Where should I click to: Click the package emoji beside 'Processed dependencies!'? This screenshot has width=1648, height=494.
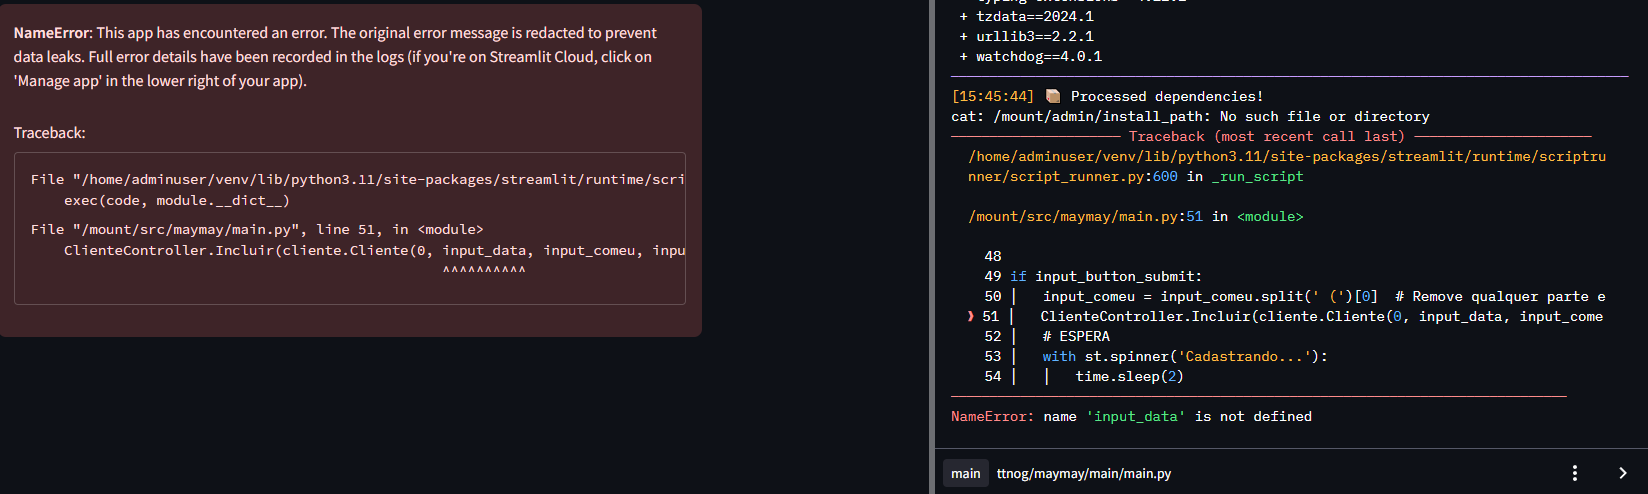click(1052, 96)
